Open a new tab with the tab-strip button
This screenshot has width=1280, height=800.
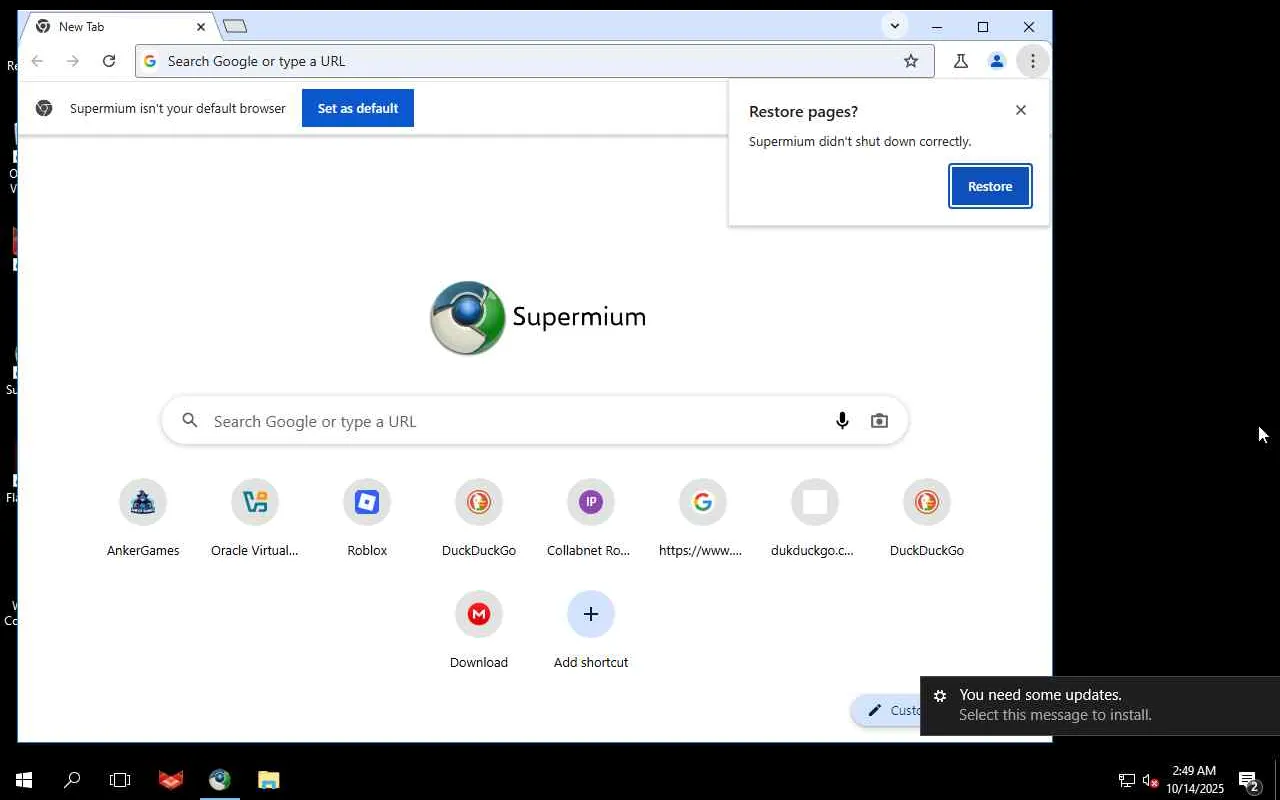click(235, 26)
